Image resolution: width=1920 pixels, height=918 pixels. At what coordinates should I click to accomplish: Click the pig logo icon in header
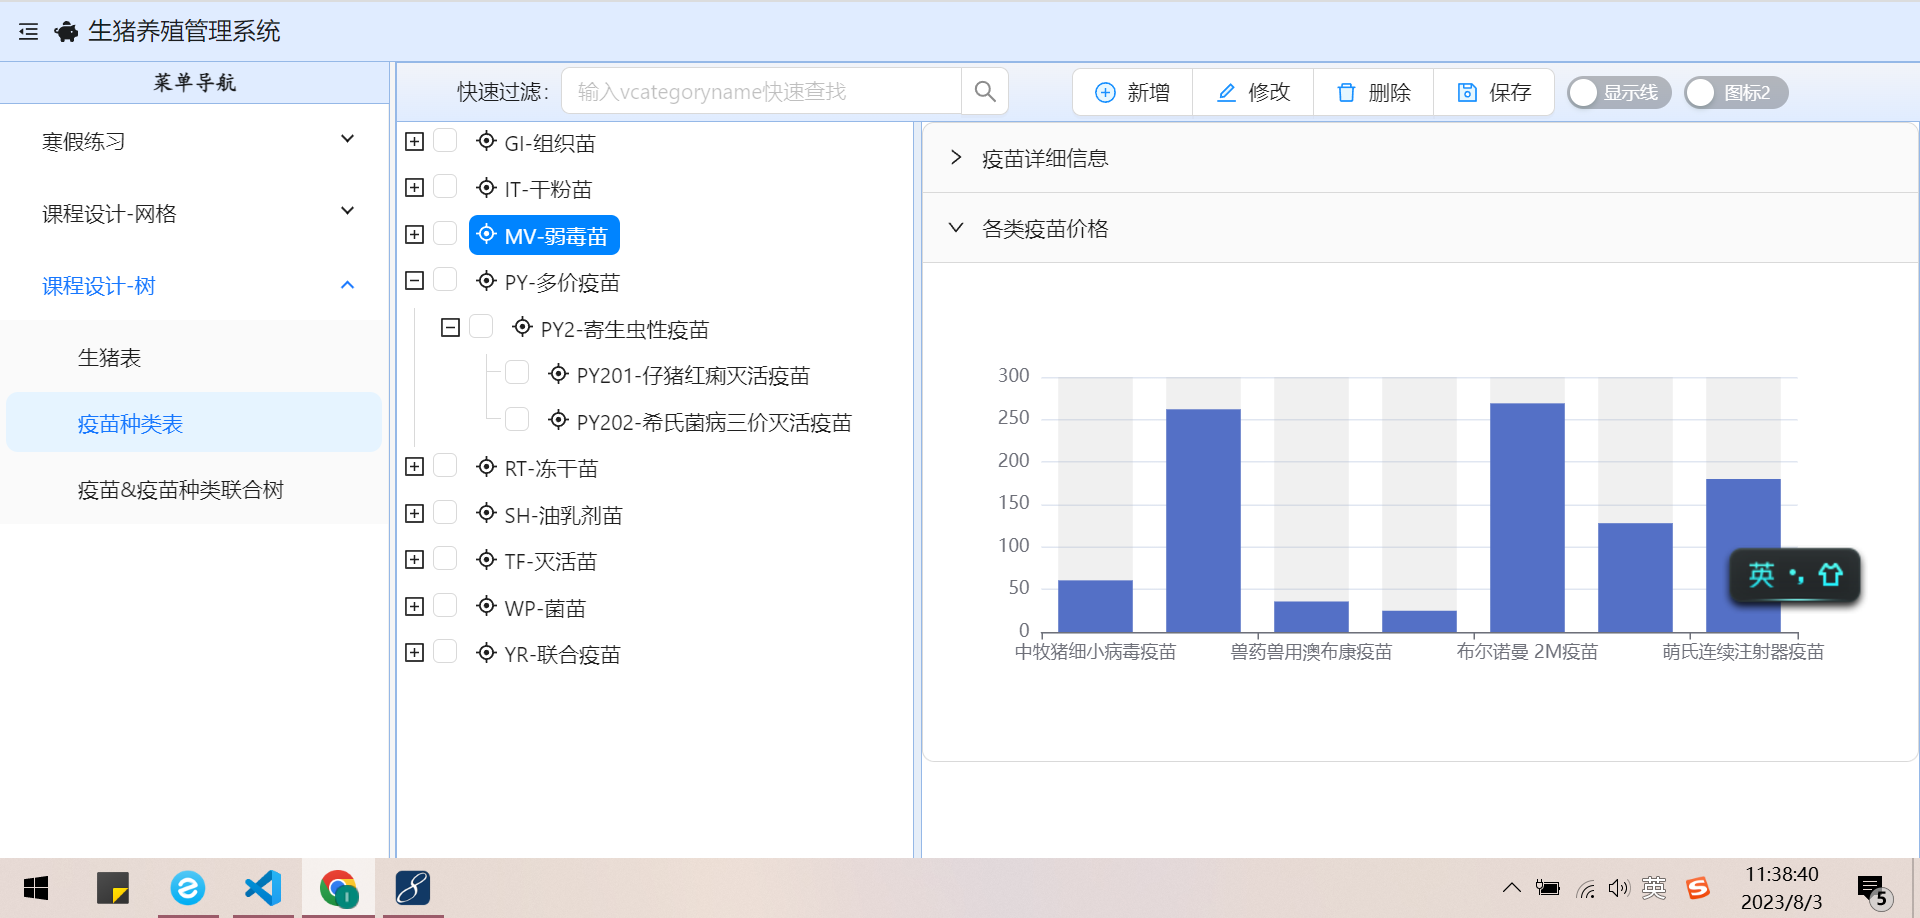coord(66,32)
